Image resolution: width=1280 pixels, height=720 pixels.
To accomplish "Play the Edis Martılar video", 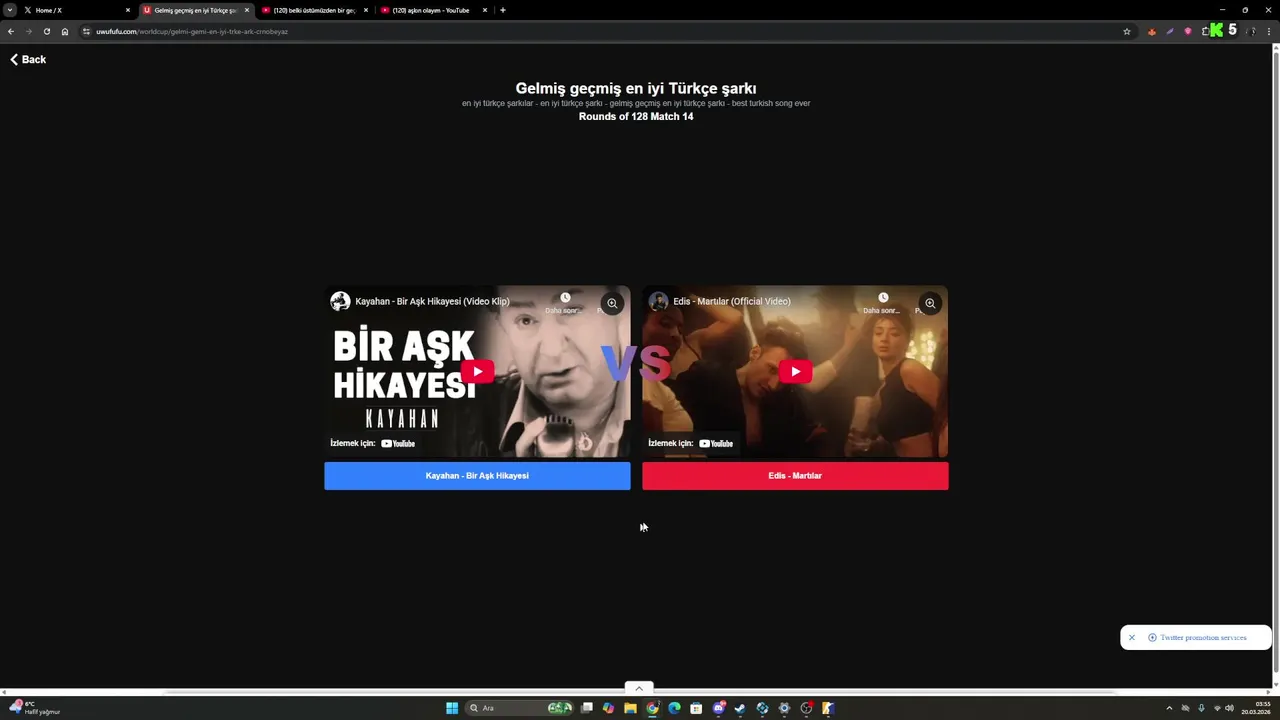I will pyautogui.click(x=795, y=372).
